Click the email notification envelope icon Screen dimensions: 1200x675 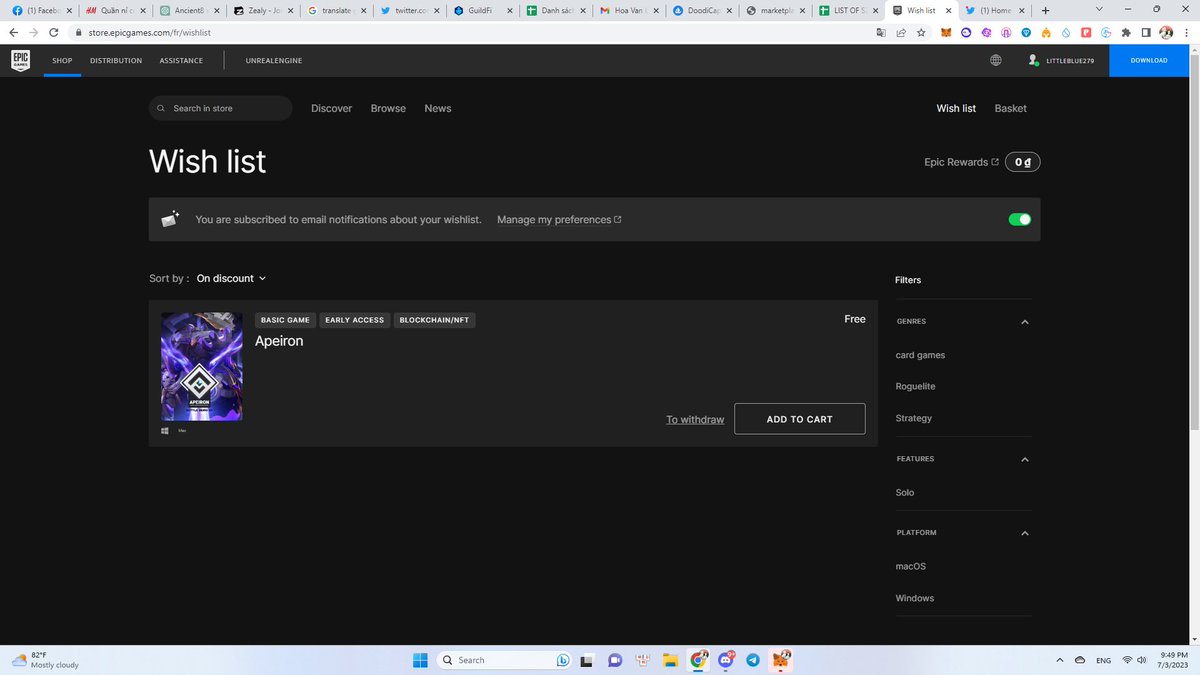click(x=170, y=219)
